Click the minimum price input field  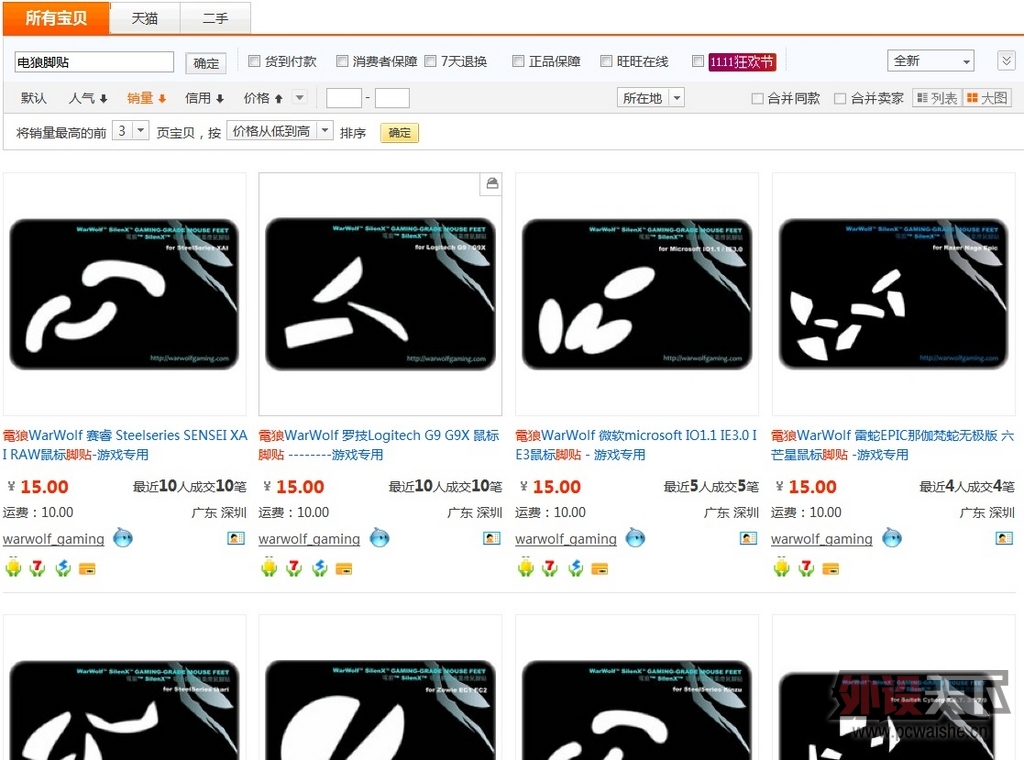(x=344, y=98)
